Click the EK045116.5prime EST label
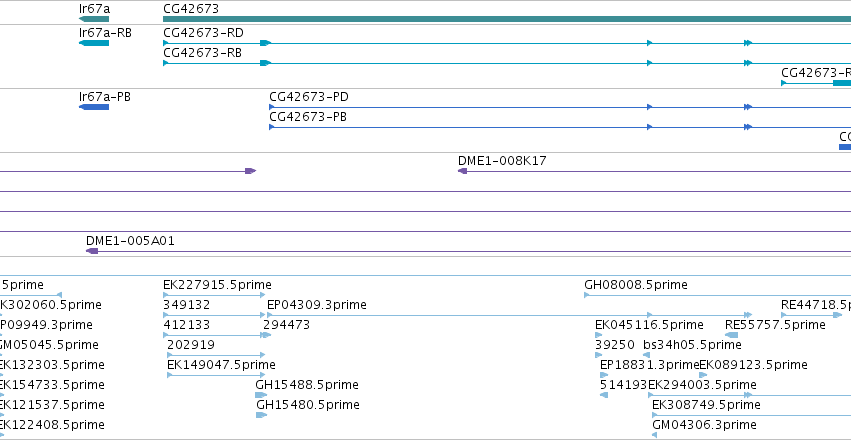Viewport: 851px width, 440px height. (x=650, y=325)
